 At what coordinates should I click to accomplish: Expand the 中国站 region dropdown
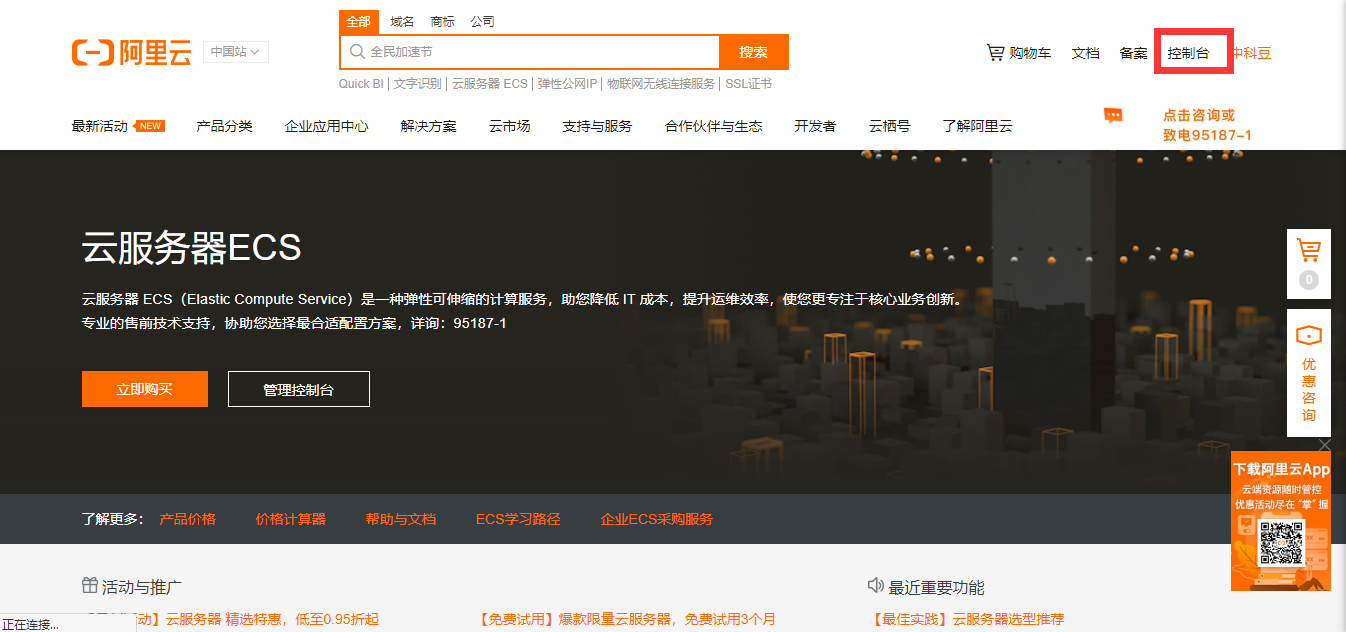click(x=235, y=52)
